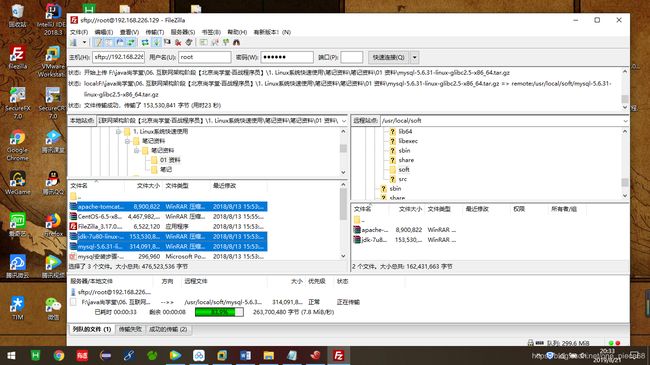Screen dimensions: 650x365
Task: Select the jdk-7u8 file in remote list
Action: [x=405, y=240]
